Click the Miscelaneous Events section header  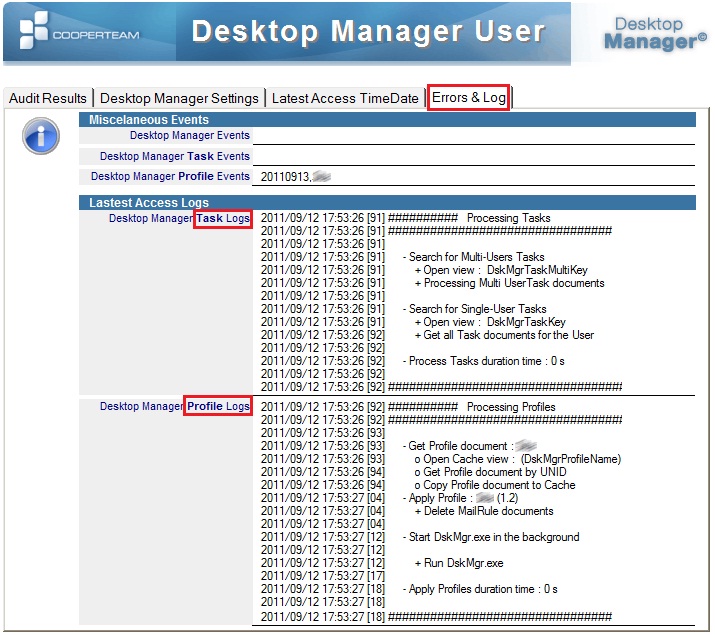coord(387,119)
